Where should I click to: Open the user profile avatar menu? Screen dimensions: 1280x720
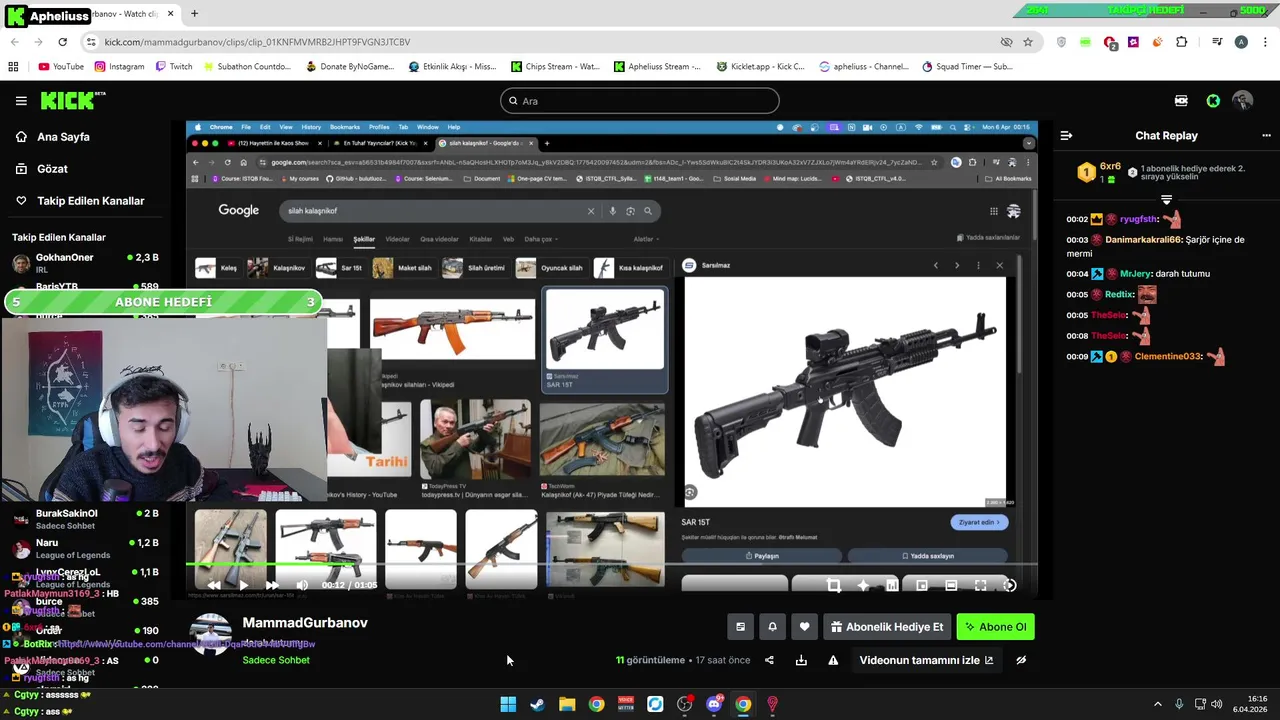tap(1243, 101)
